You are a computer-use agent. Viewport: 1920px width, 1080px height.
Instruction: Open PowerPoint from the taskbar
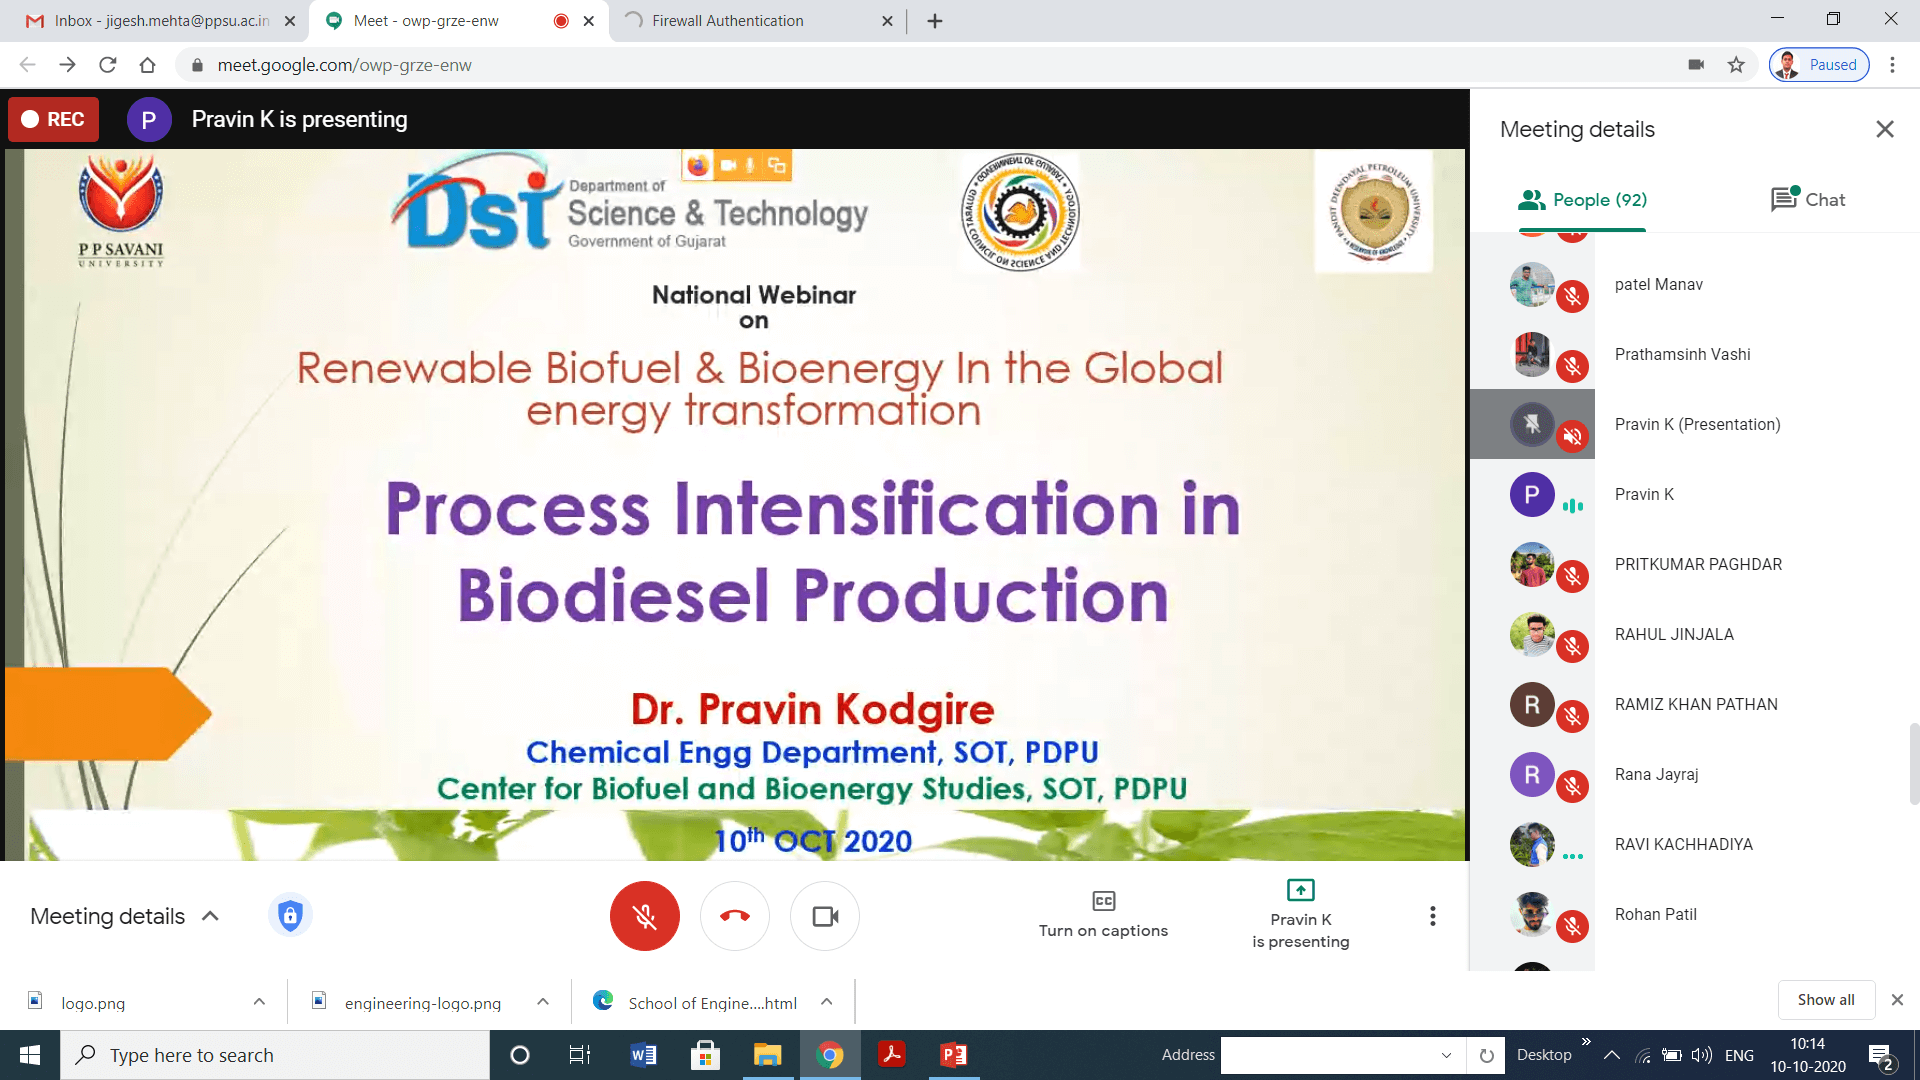click(x=953, y=1055)
